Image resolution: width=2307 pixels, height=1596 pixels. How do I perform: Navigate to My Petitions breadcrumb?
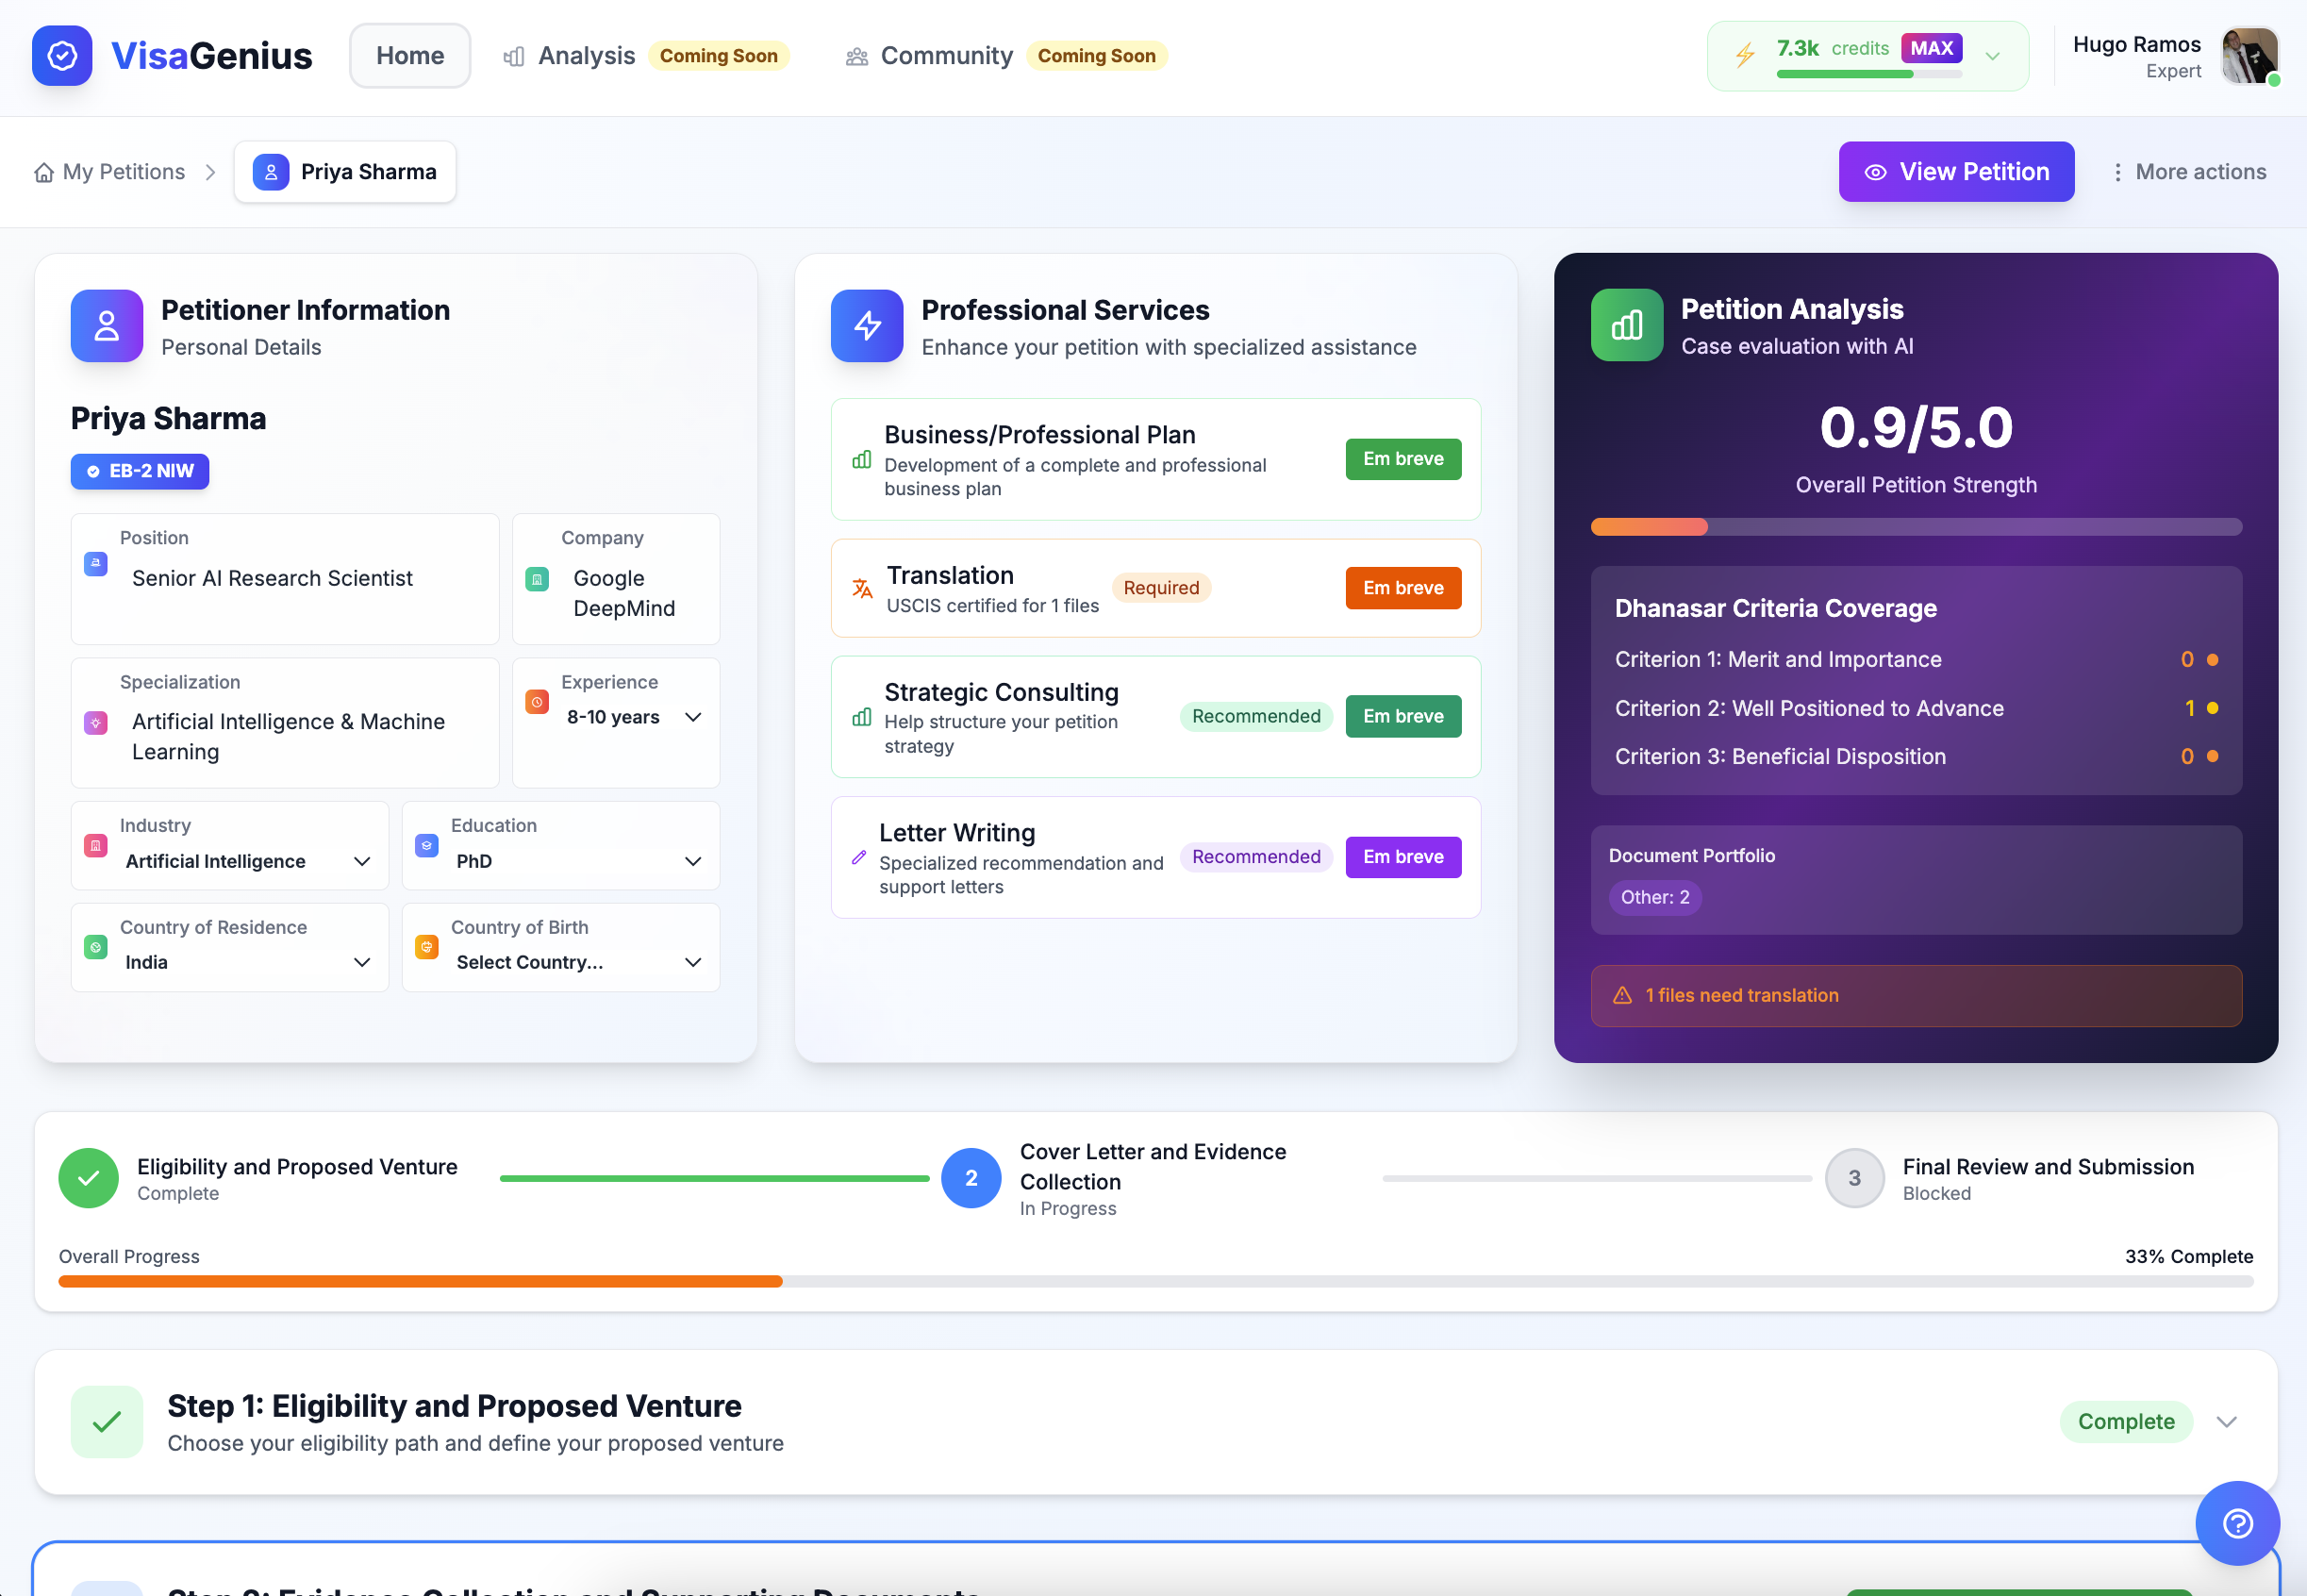pos(110,172)
